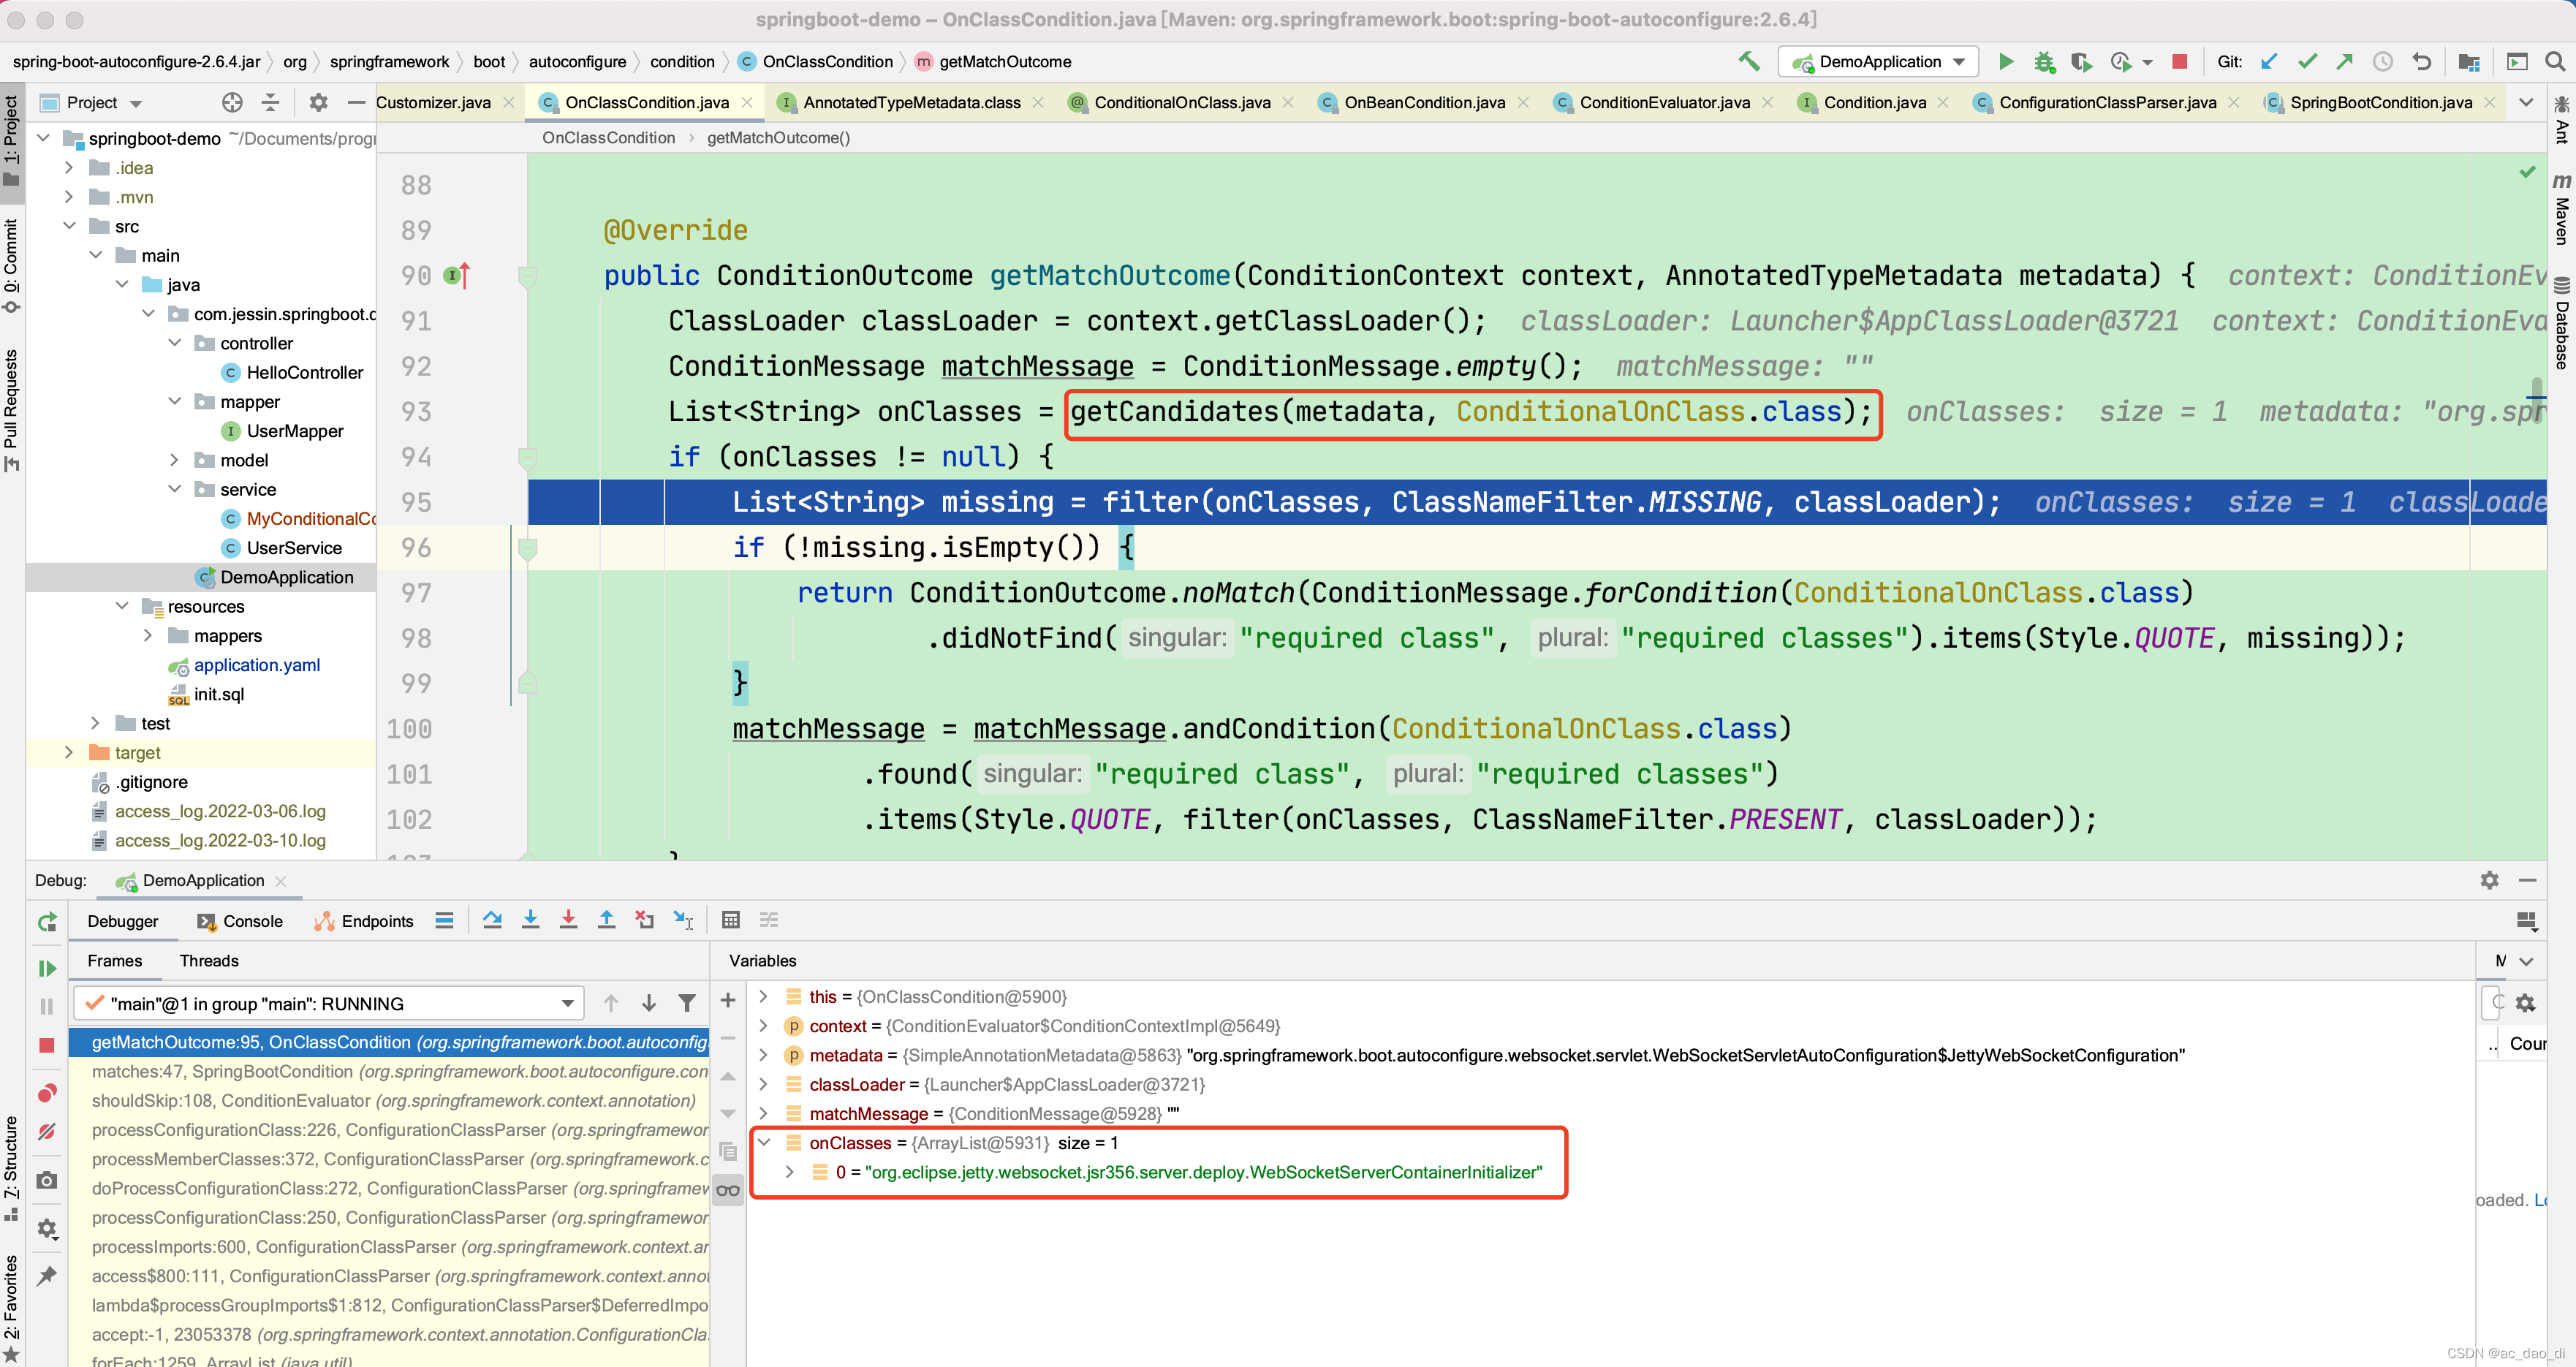The height and width of the screenshot is (1367, 2576).
Task: Click the Maven tool window button
Action: (x=2562, y=209)
